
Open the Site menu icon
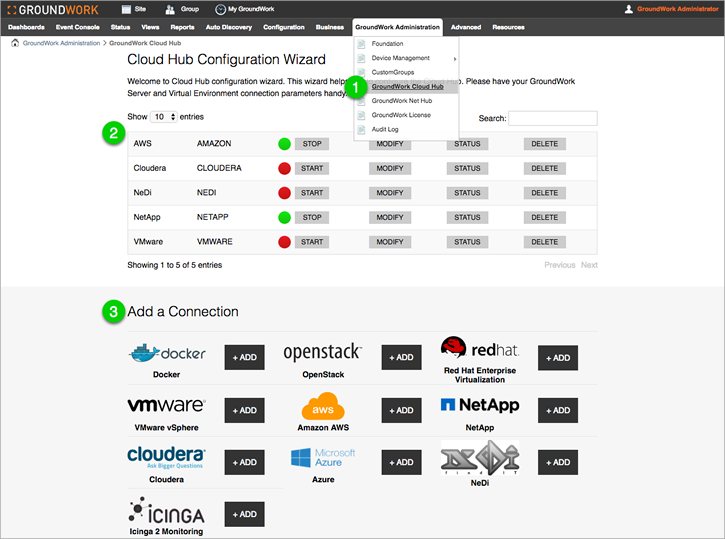[126, 9]
